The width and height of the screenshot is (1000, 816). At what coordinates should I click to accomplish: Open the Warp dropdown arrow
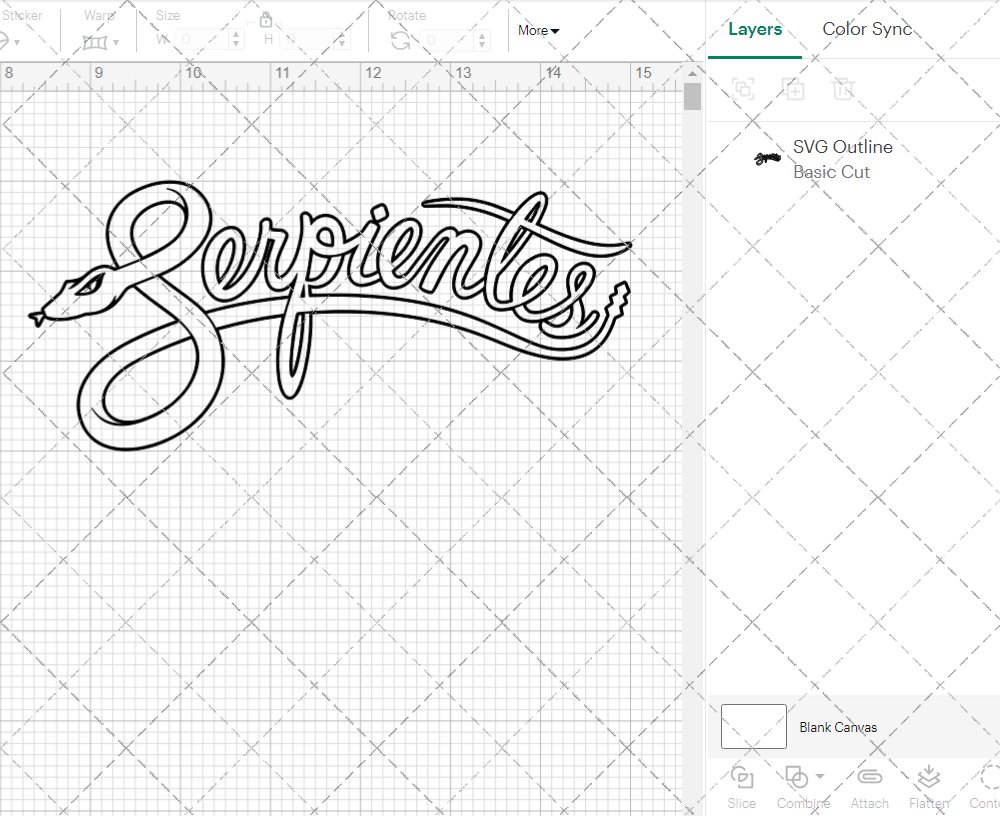click(117, 44)
